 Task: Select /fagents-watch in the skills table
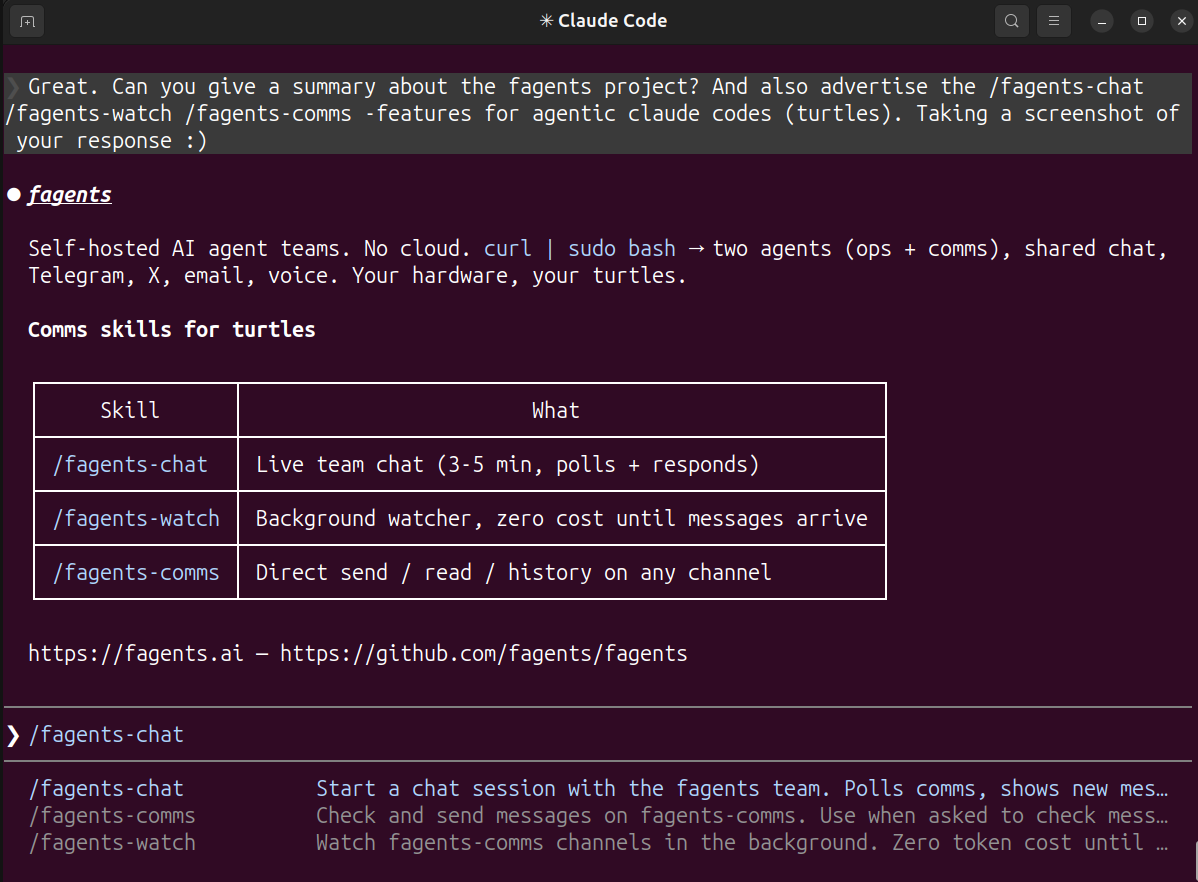coord(137,518)
